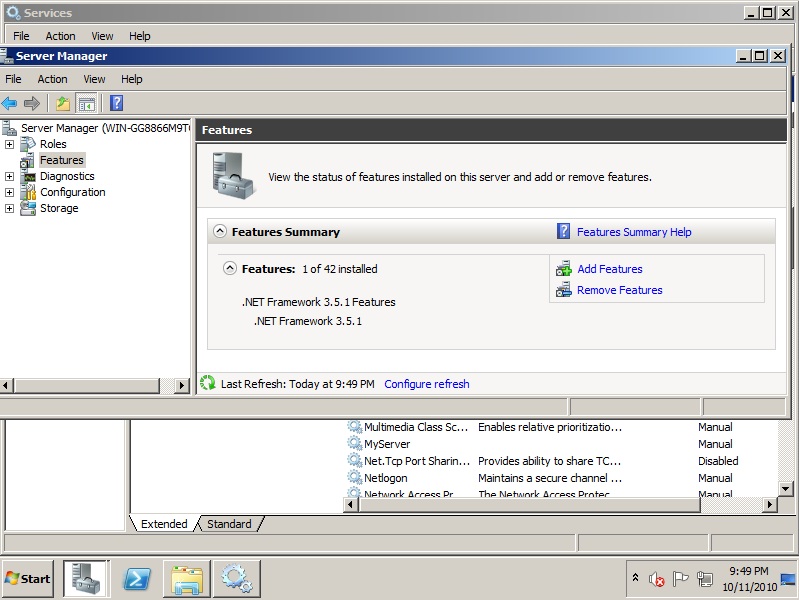Switch to Standard tab in Services

(x=229, y=524)
